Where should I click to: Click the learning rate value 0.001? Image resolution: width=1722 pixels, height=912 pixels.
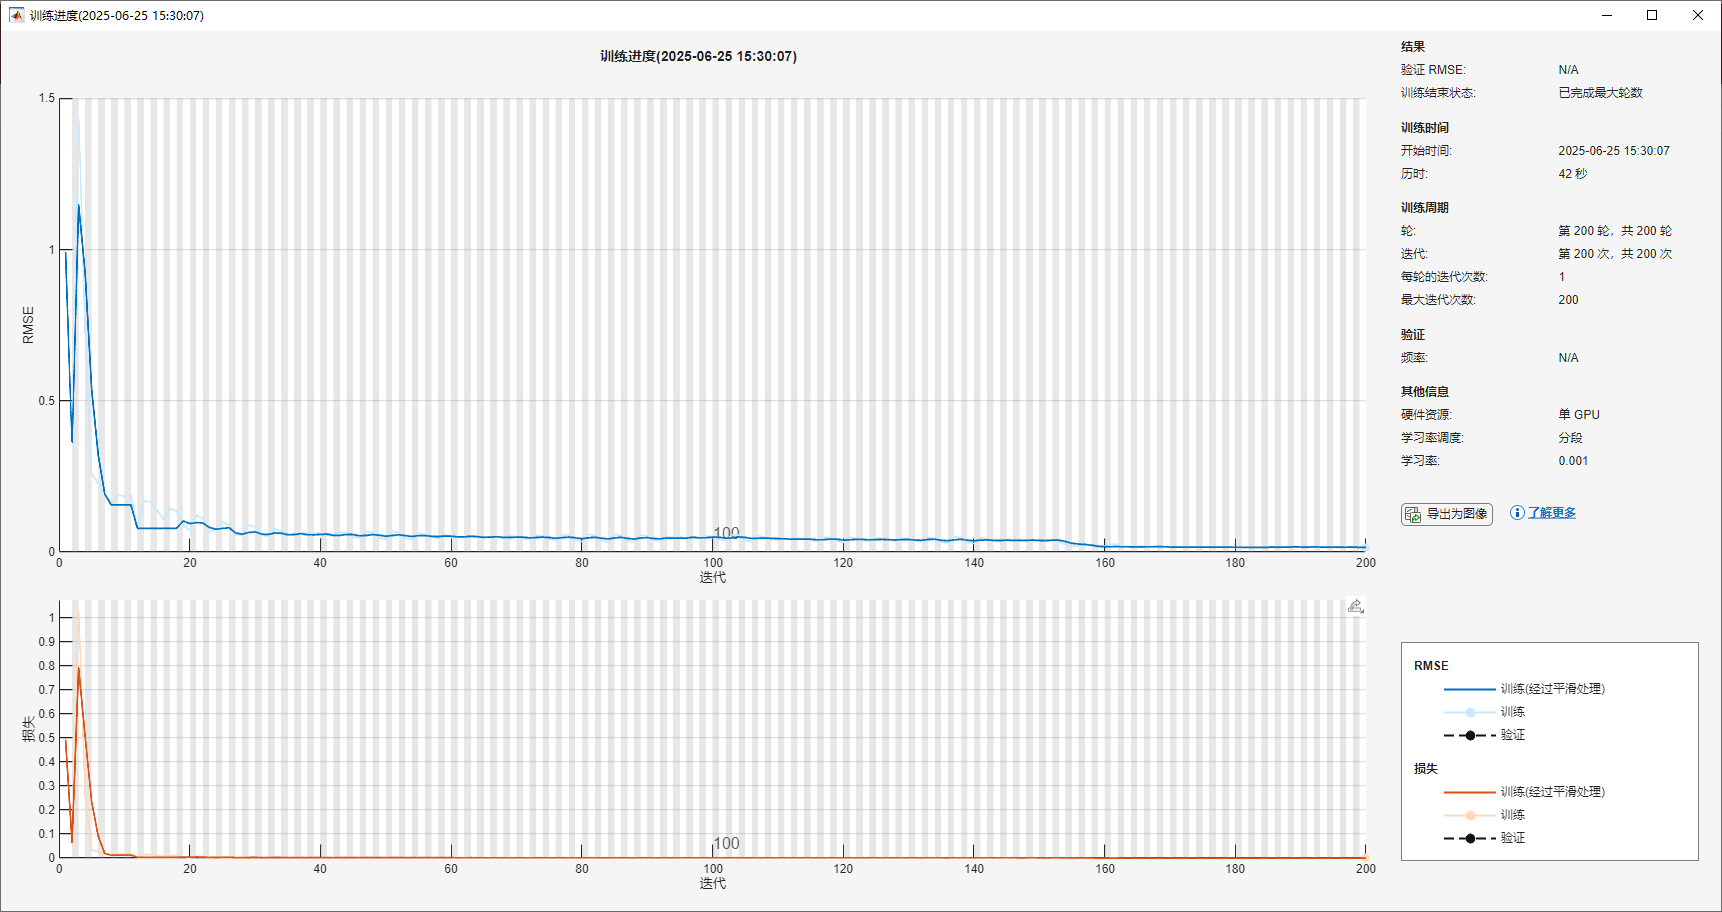1573,461
